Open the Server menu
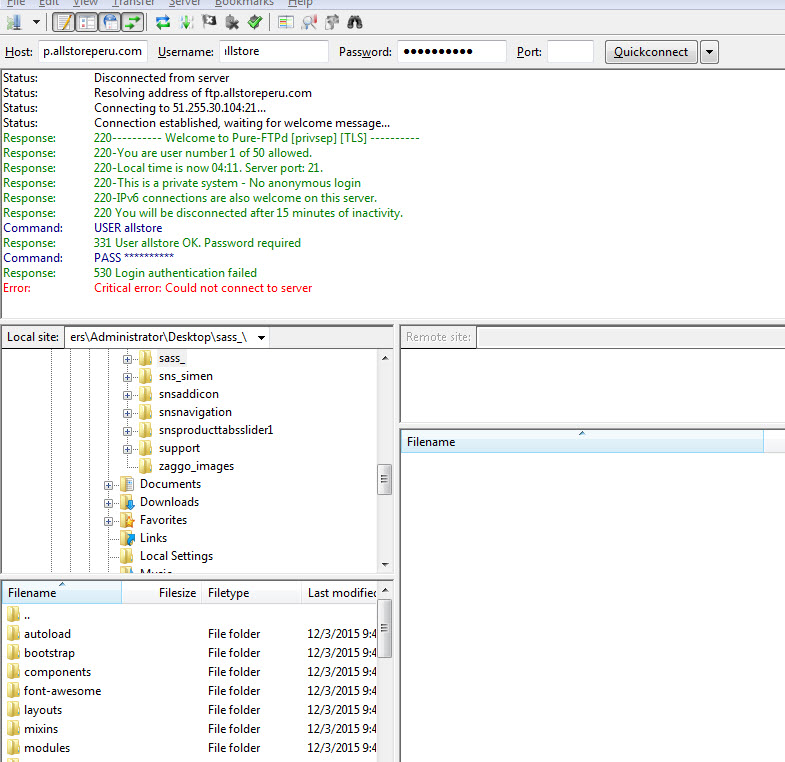This screenshot has height=762, width=785. (x=185, y=4)
